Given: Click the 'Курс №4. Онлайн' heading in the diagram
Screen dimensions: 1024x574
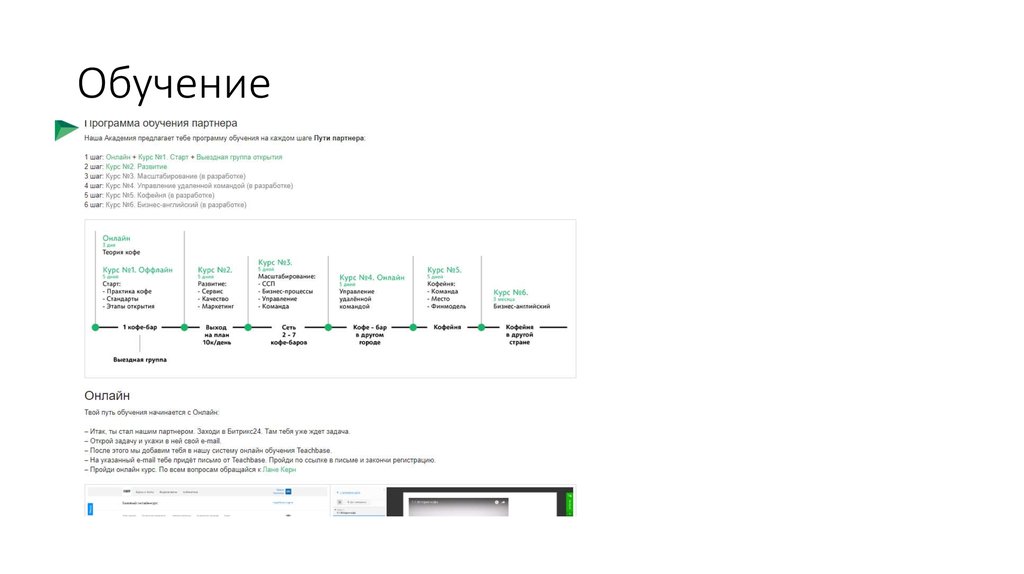Looking at the screenshot, I should coord(372,277).
